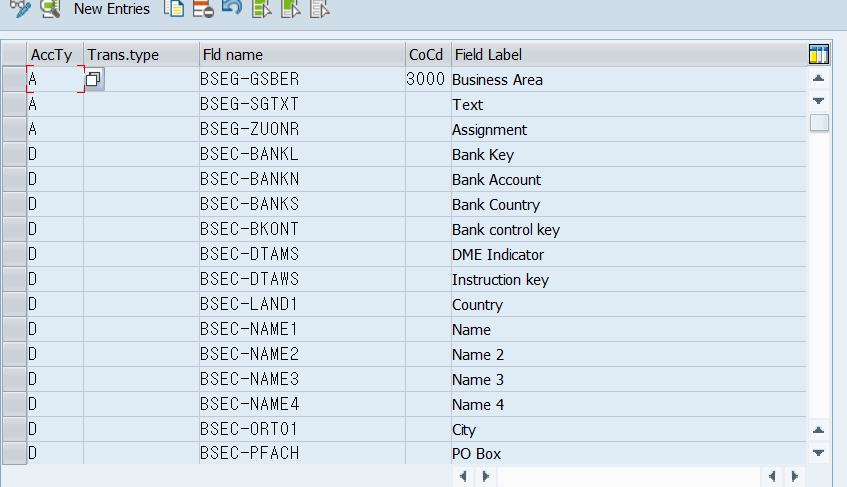847x487 pixels.
Task: Click the PO Box label cell
Action: (629, 454)
